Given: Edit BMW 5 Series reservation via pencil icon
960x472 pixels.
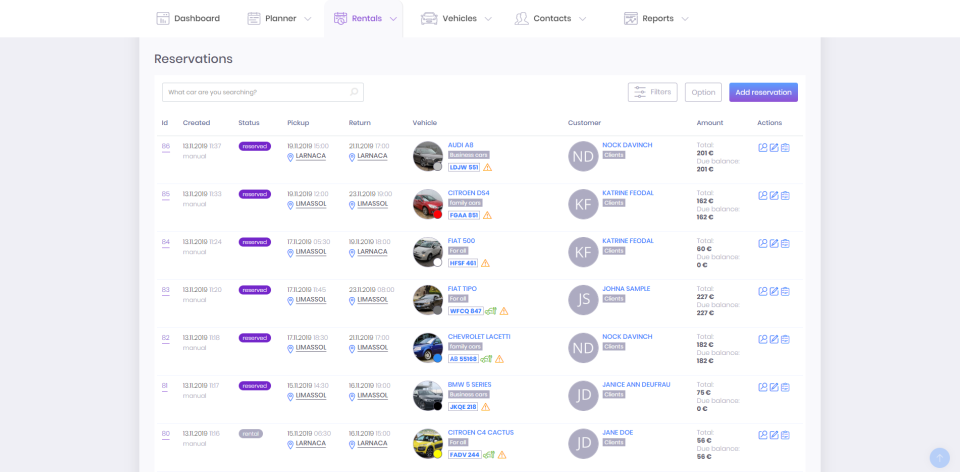Looking at the screenshot, I should coord(774,387).
